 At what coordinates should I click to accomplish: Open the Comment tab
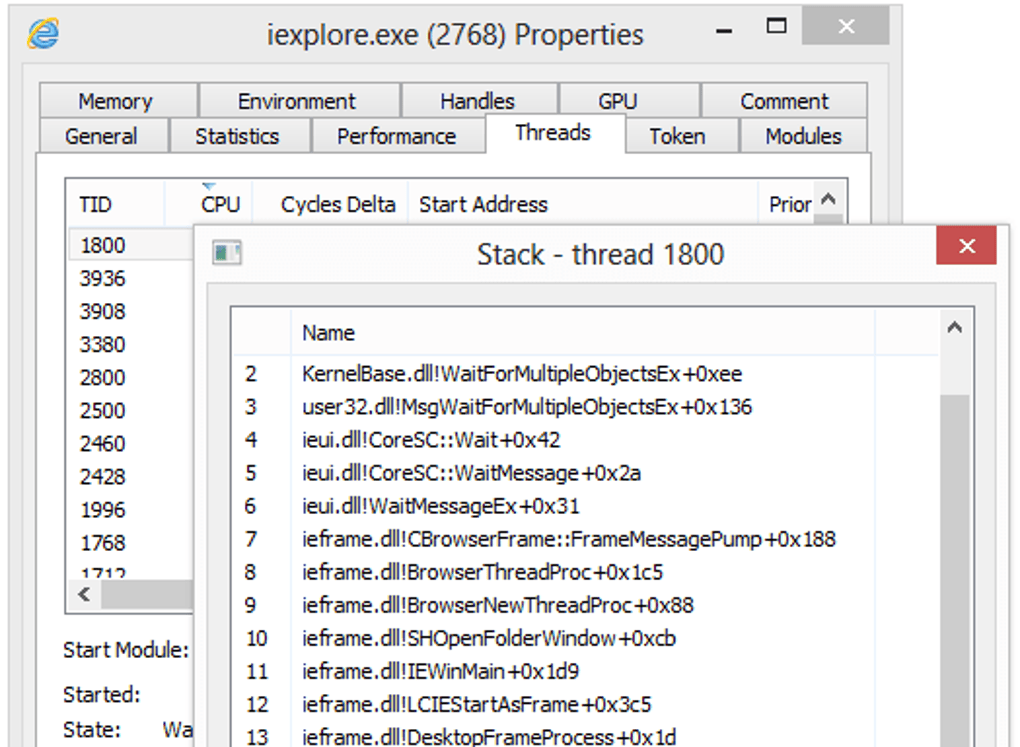click(x=785, y=101)
